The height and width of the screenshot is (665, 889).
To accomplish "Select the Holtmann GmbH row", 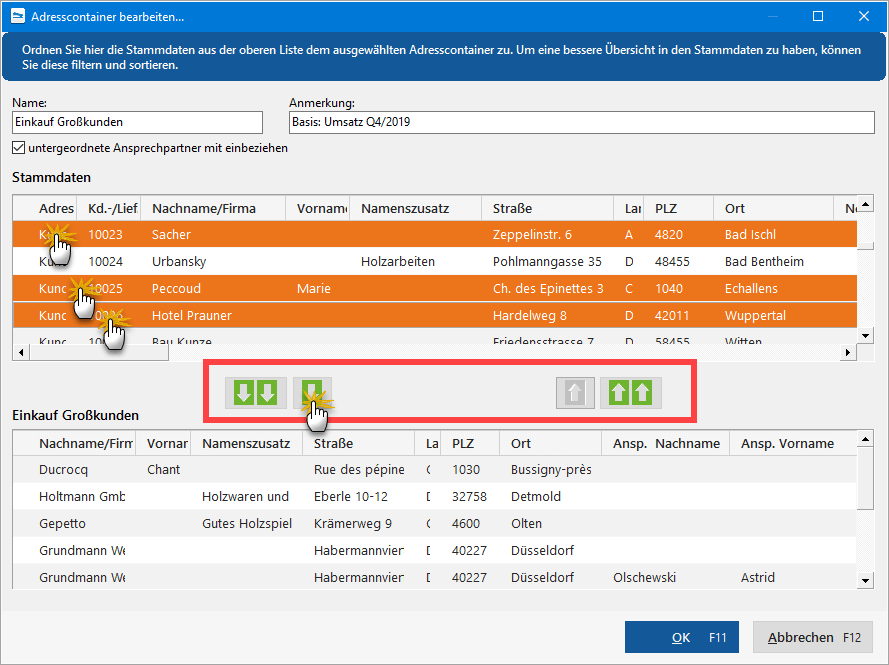I will click(434, 496).
